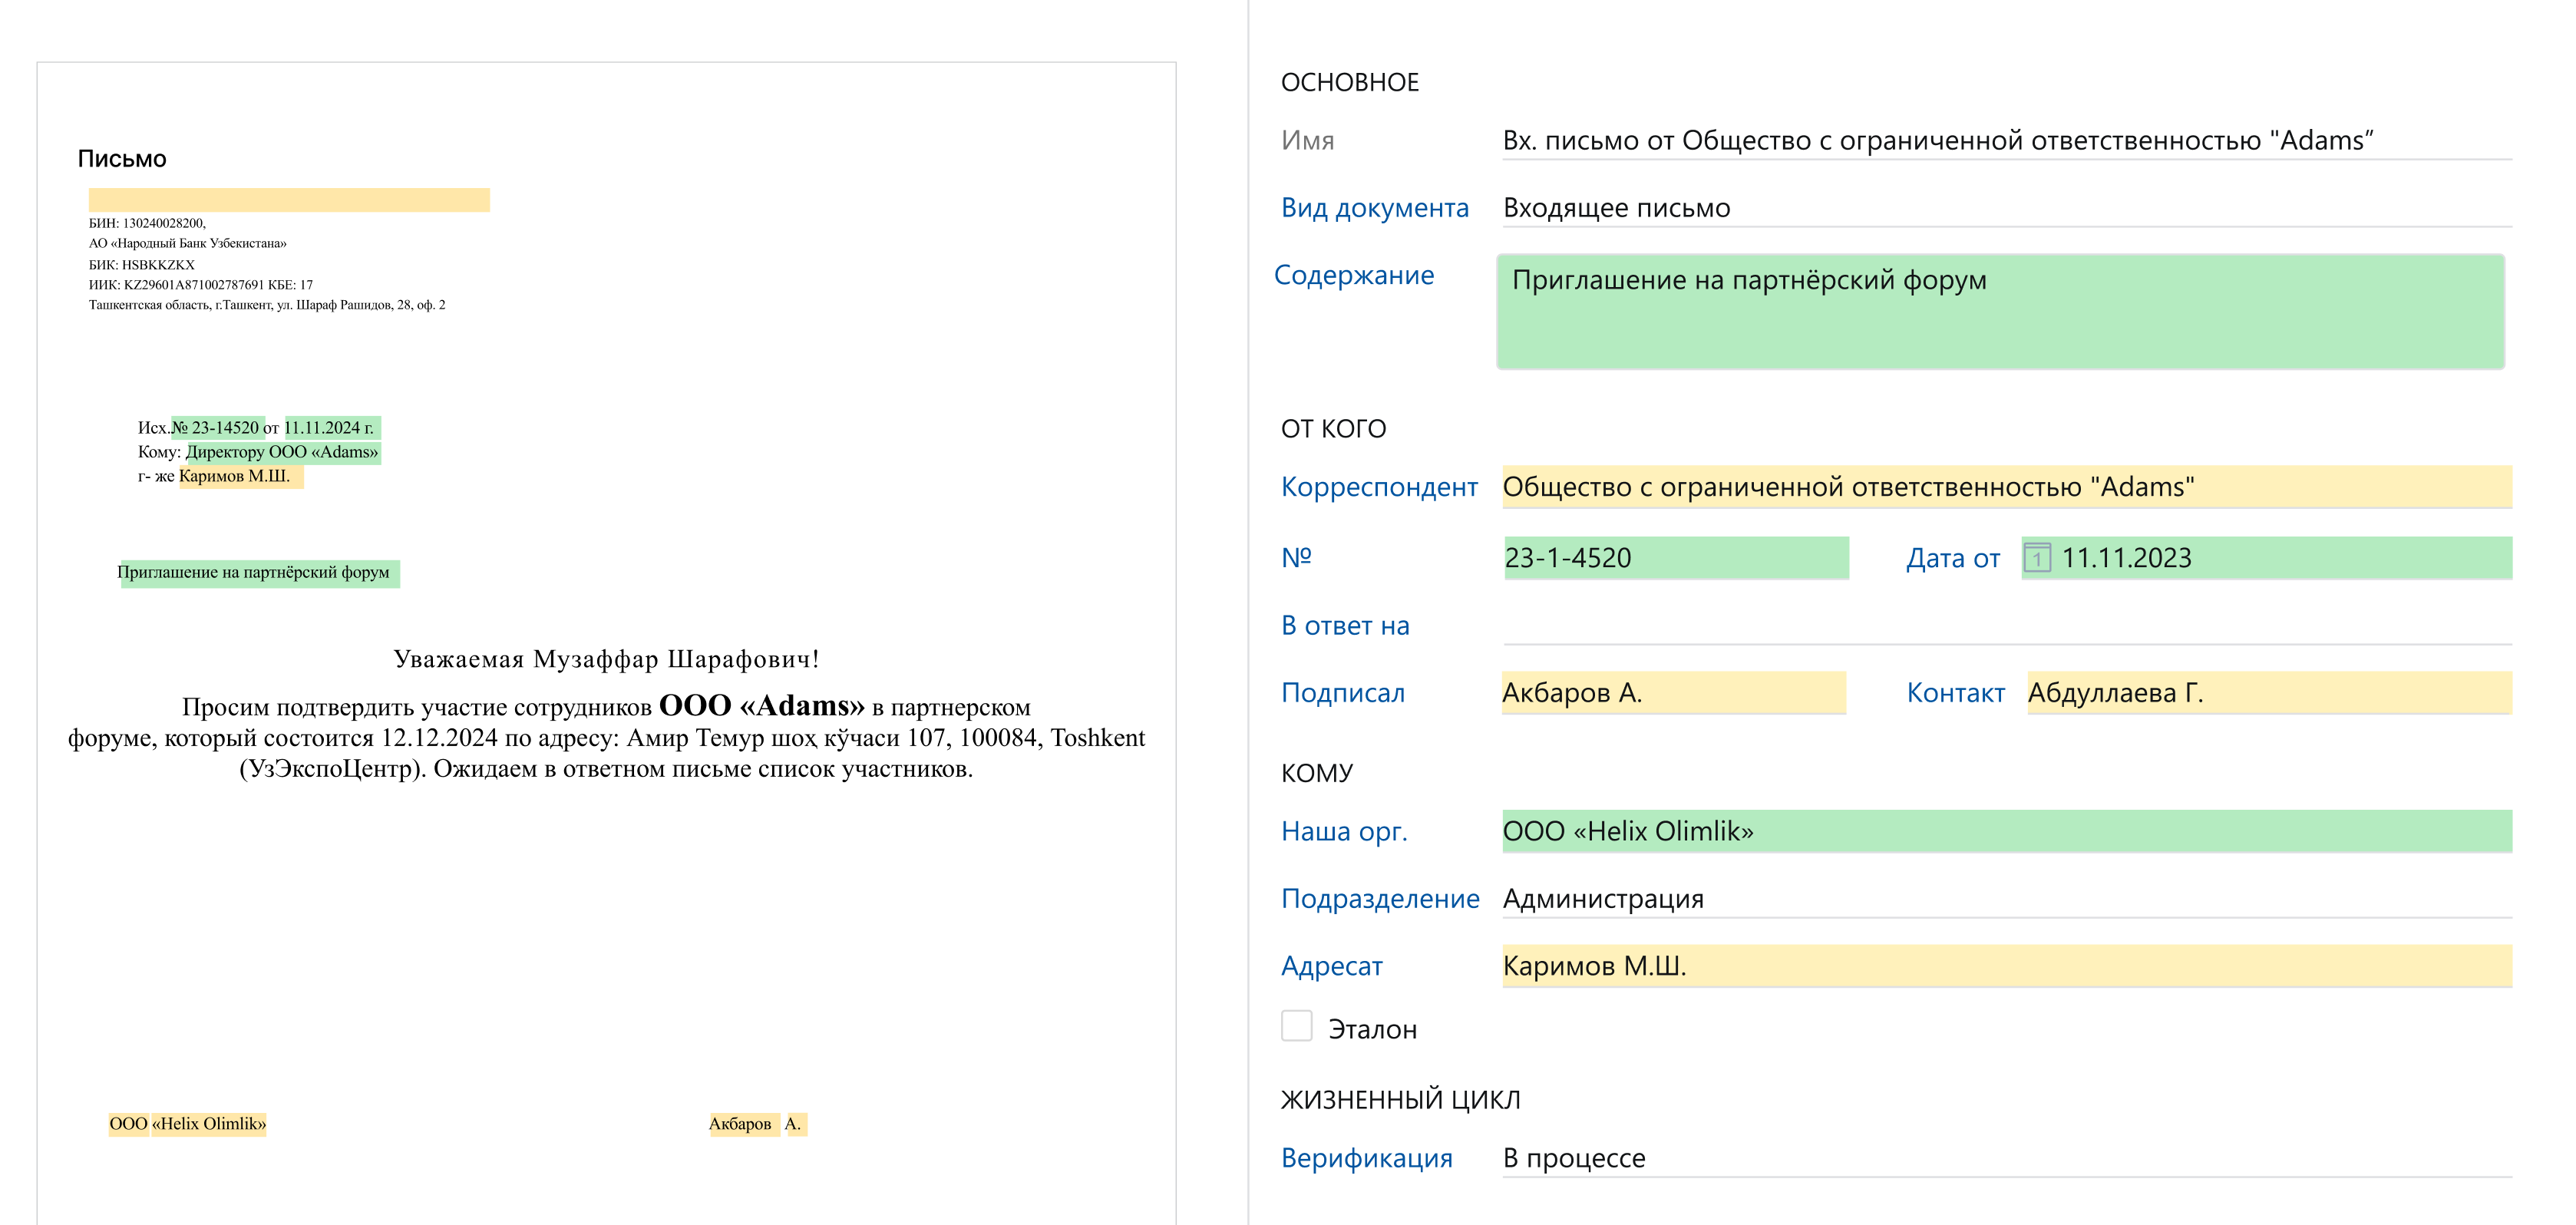2576x1225 pixels.
Task: Click the БИК: HSBKKZKX line
Action: (142, 265)
